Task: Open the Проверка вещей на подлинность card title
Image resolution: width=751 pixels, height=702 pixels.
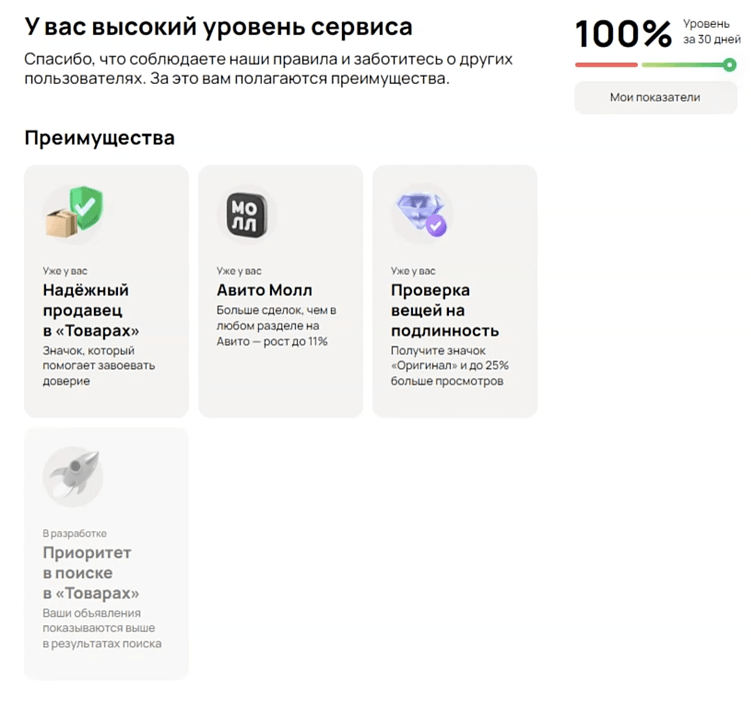Action: click(445, 310)
